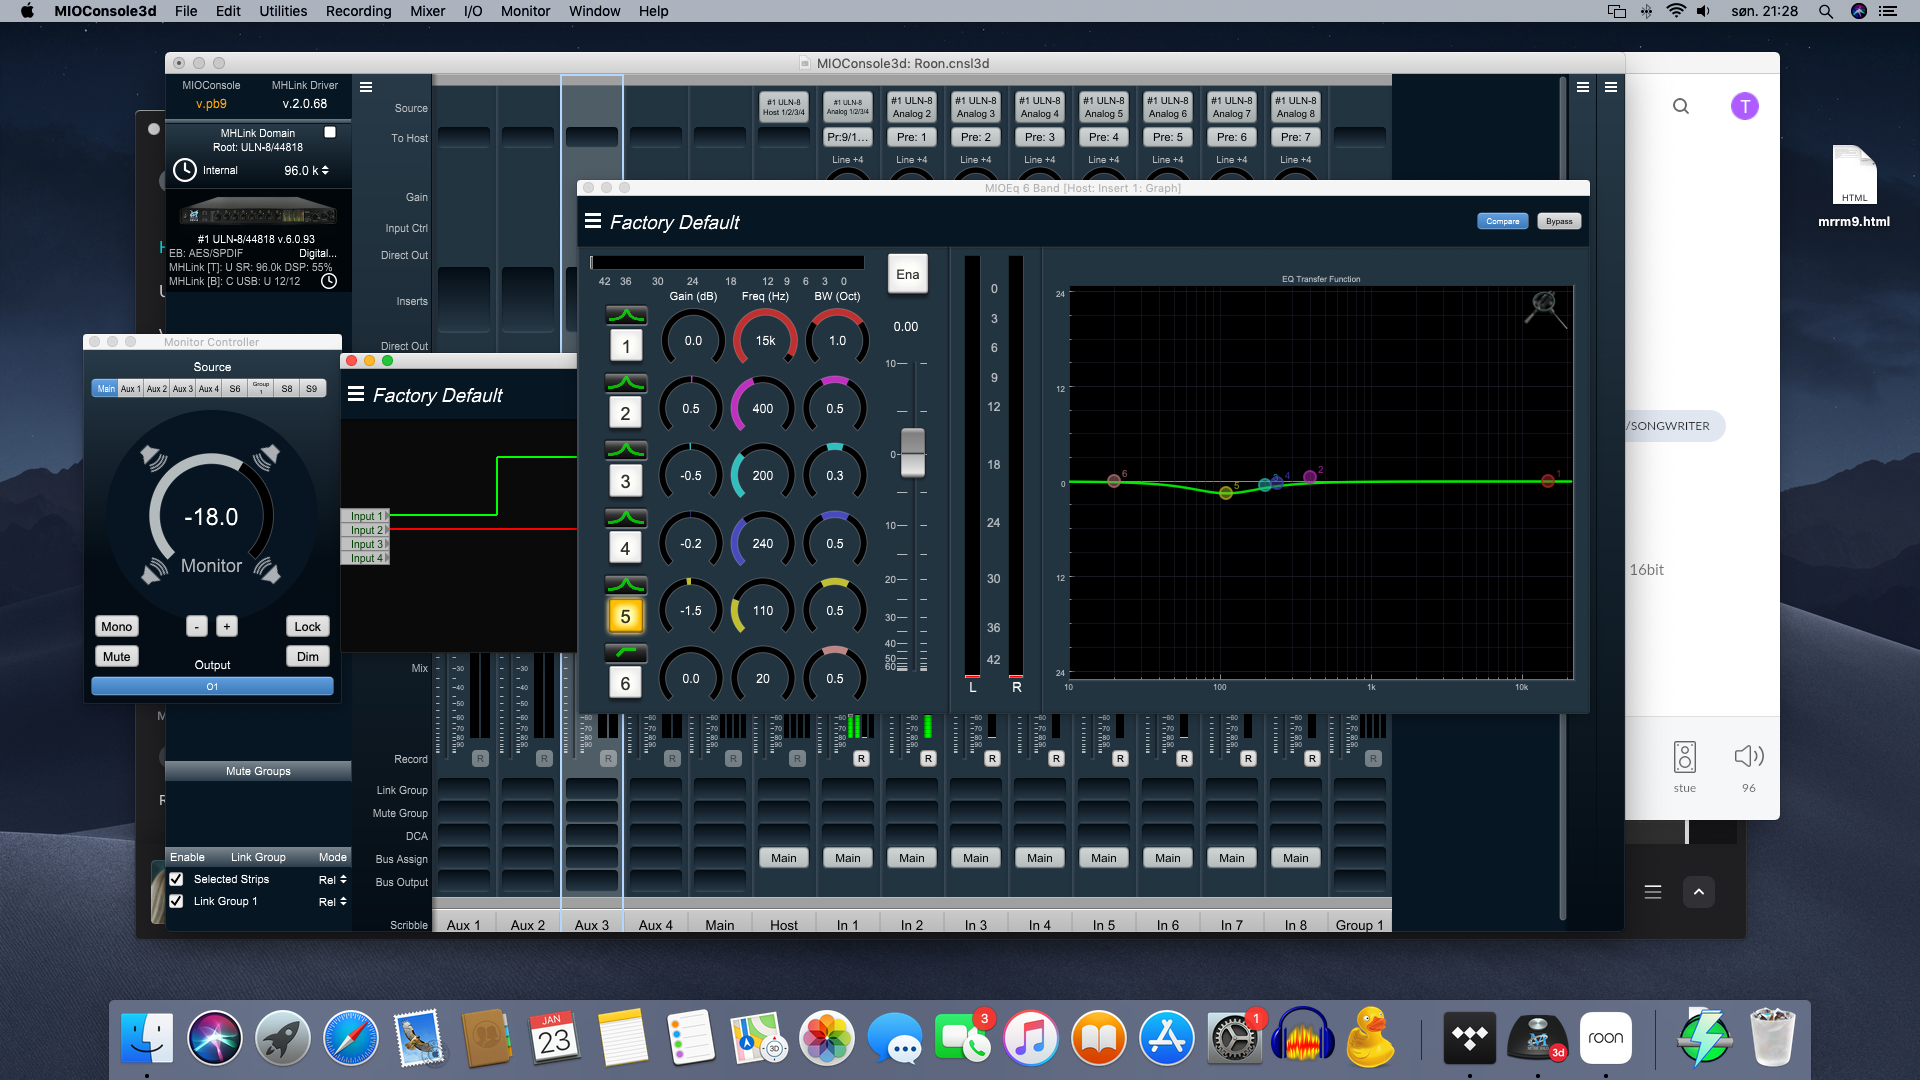
Task: Click the Mono button in Monitor Controller
Action: tap(116, 627)
